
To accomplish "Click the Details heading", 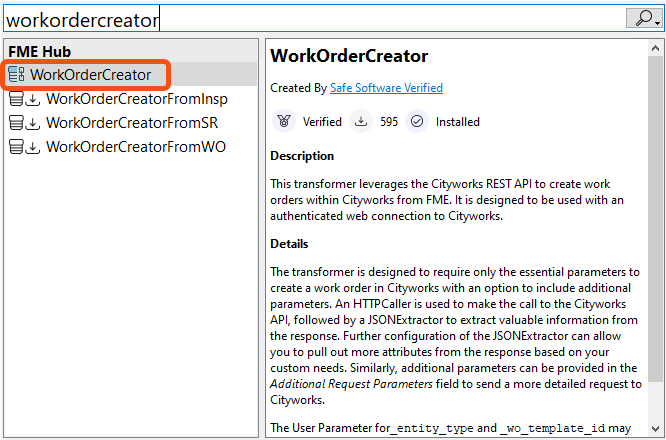I will coord(289,244).
